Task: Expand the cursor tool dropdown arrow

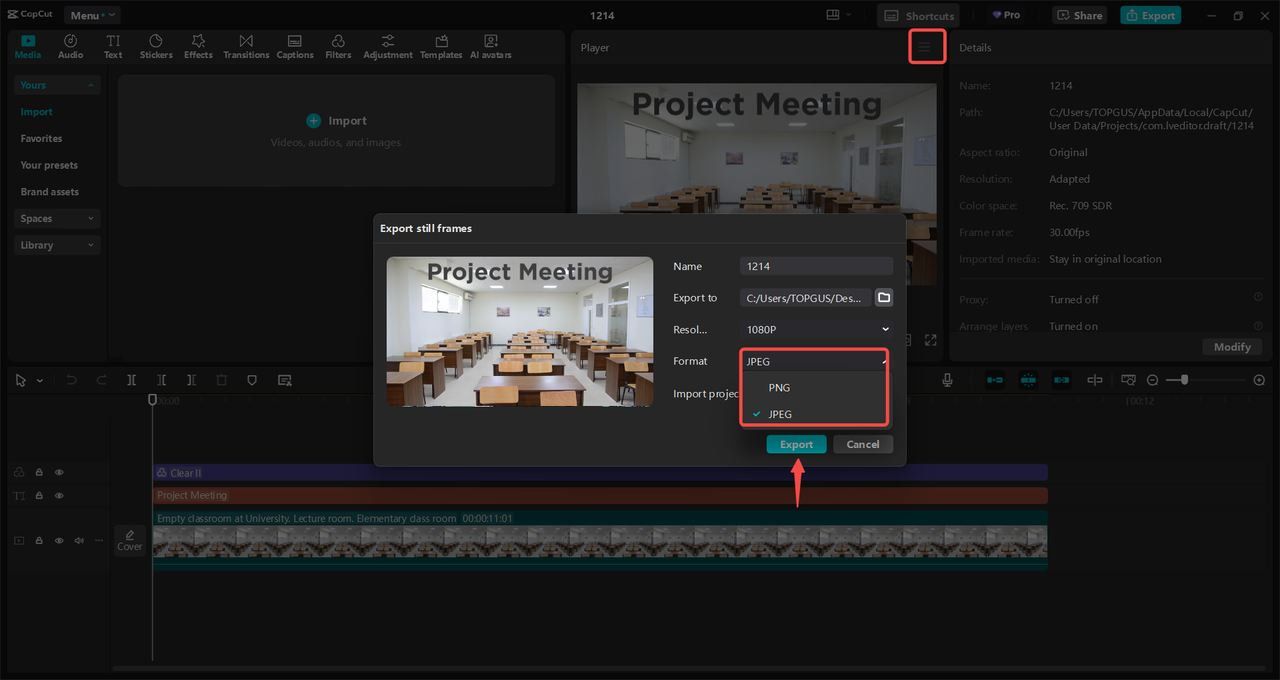Action: point(40,381)
